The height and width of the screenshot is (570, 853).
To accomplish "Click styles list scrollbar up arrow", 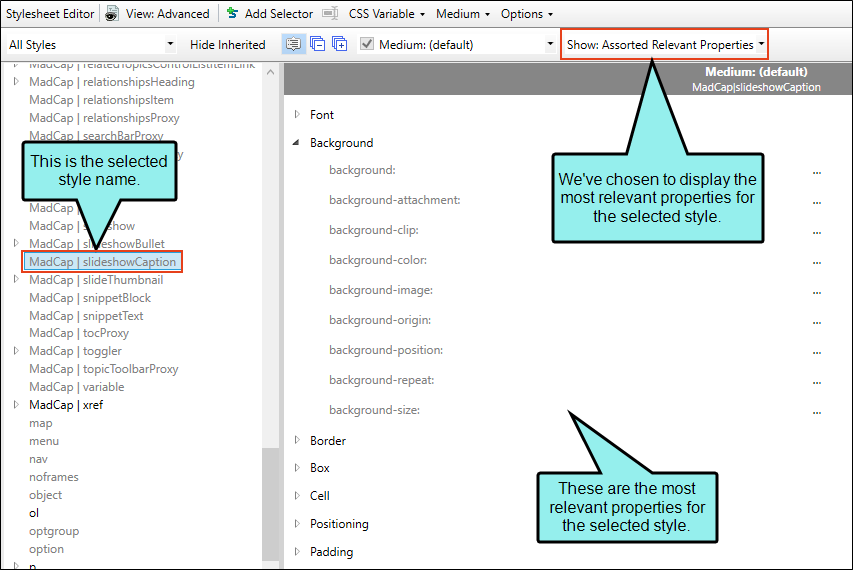I will tap(270, 72).
